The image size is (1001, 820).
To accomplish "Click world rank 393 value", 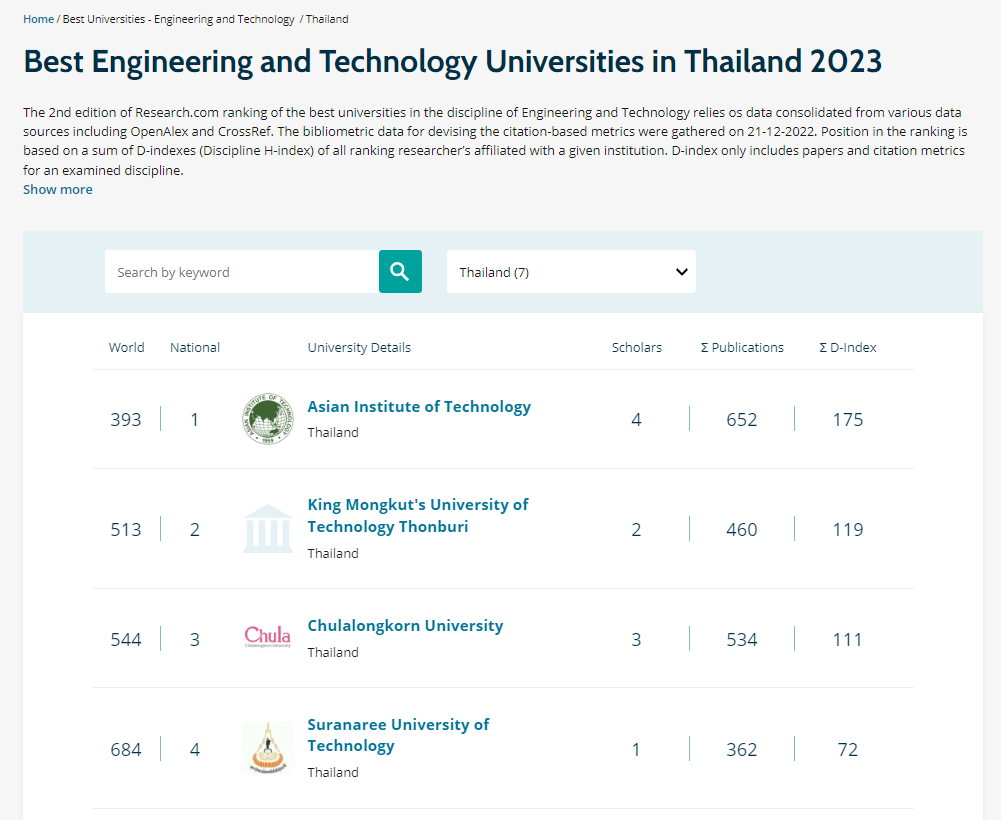I will click(126, 420).
